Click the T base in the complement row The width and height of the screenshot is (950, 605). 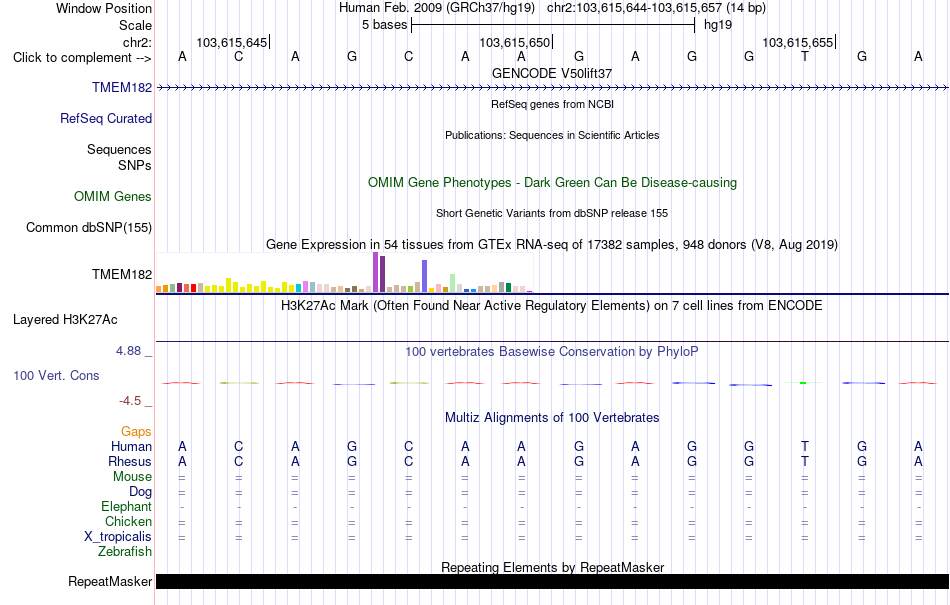pos(805,57)
